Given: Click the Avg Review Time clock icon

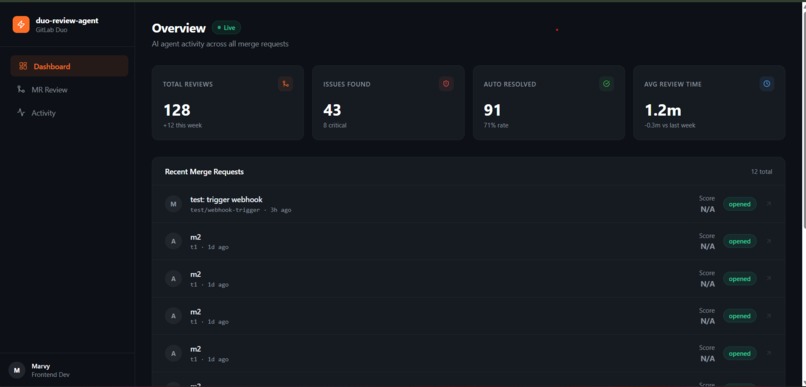Looking at the screenshot, I should (x=767, y=84).
